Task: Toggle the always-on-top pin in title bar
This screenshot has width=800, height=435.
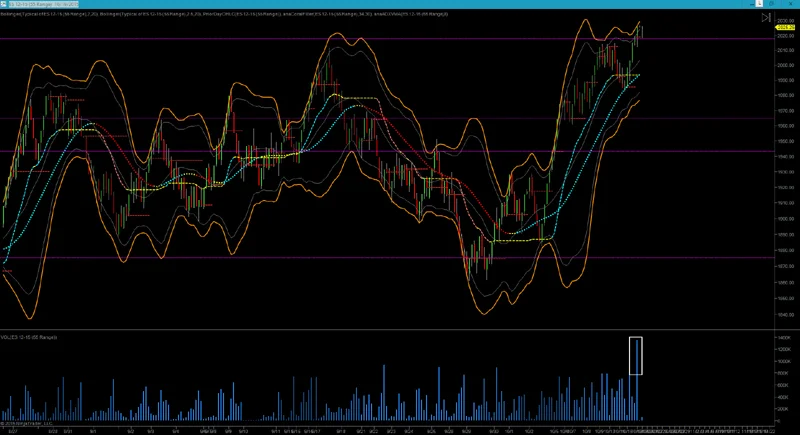Action: click(759, 4)
